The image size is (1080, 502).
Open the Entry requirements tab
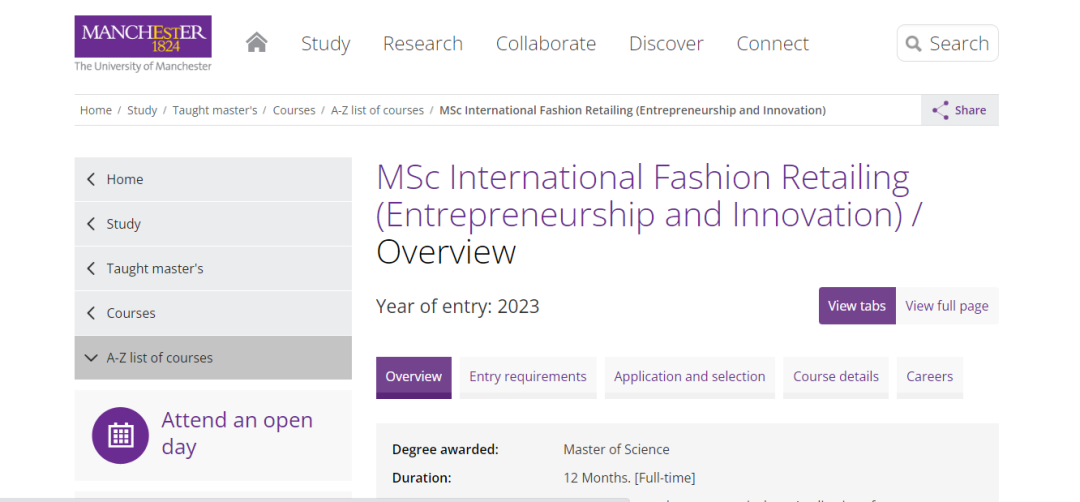(527, 377)
